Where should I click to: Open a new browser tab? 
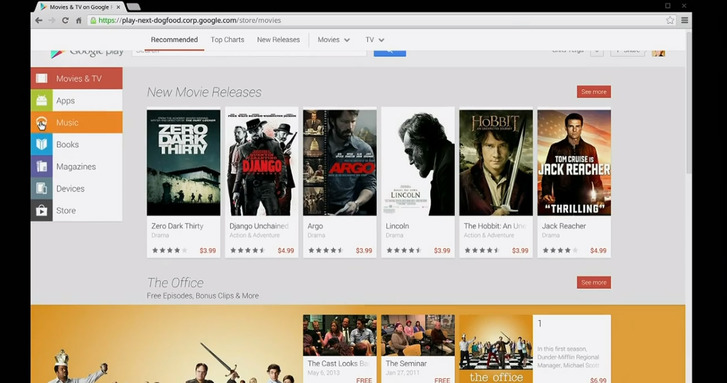pos(133,6)
